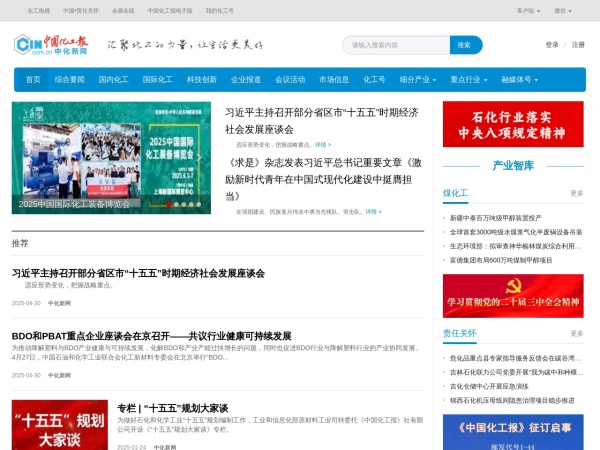This screenshot has width=600, height=450.
Task: Open 吉林石化联力公司党委开展 news item
Action: 516,372
